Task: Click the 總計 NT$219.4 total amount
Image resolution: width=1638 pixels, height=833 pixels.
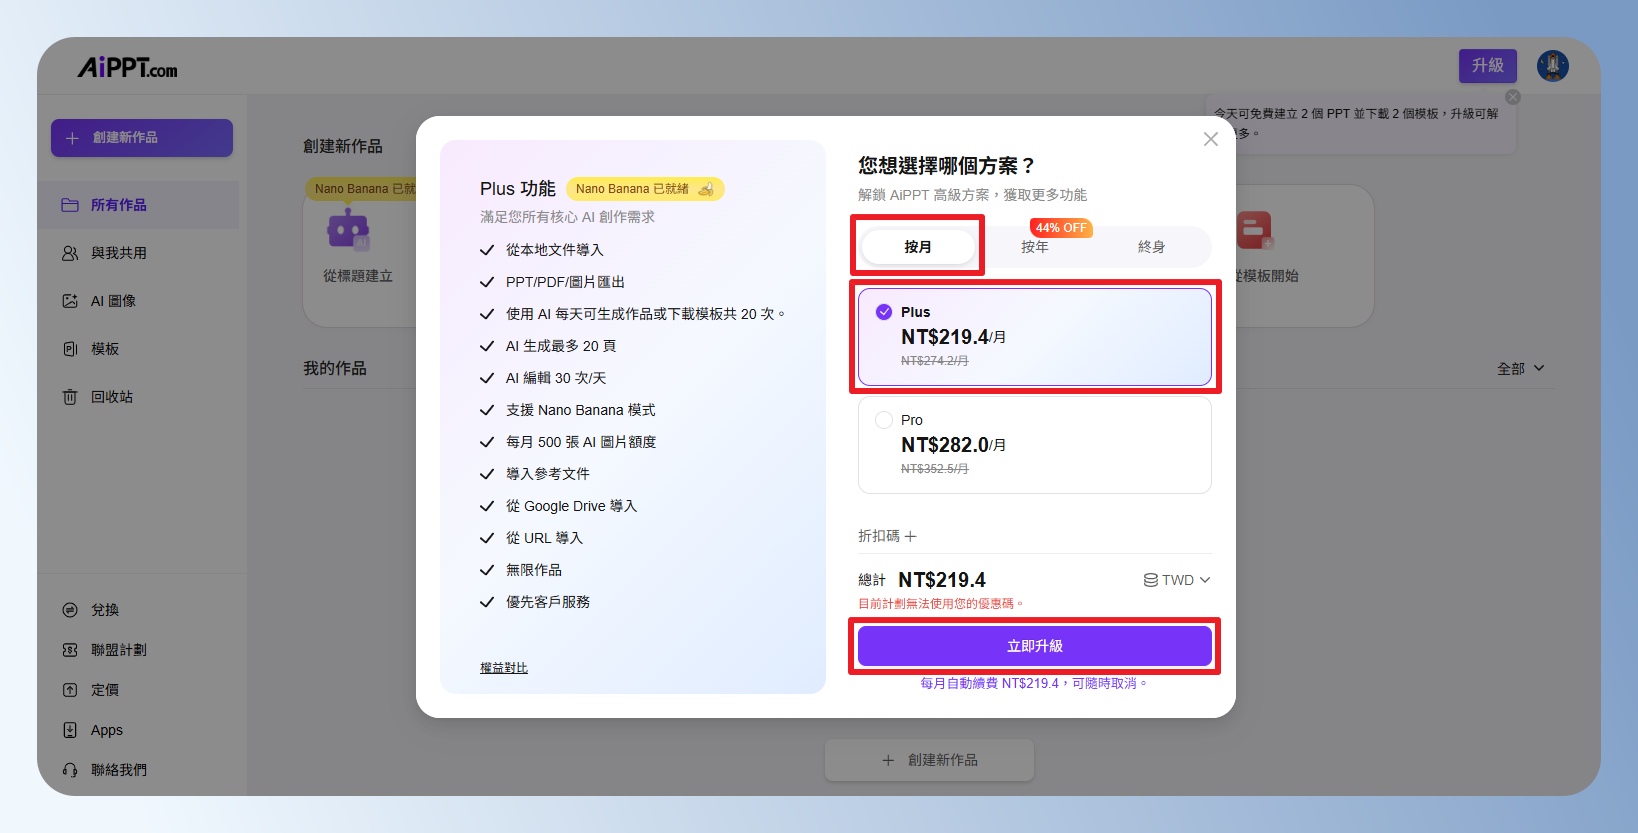Action: [x=942, y=580]
